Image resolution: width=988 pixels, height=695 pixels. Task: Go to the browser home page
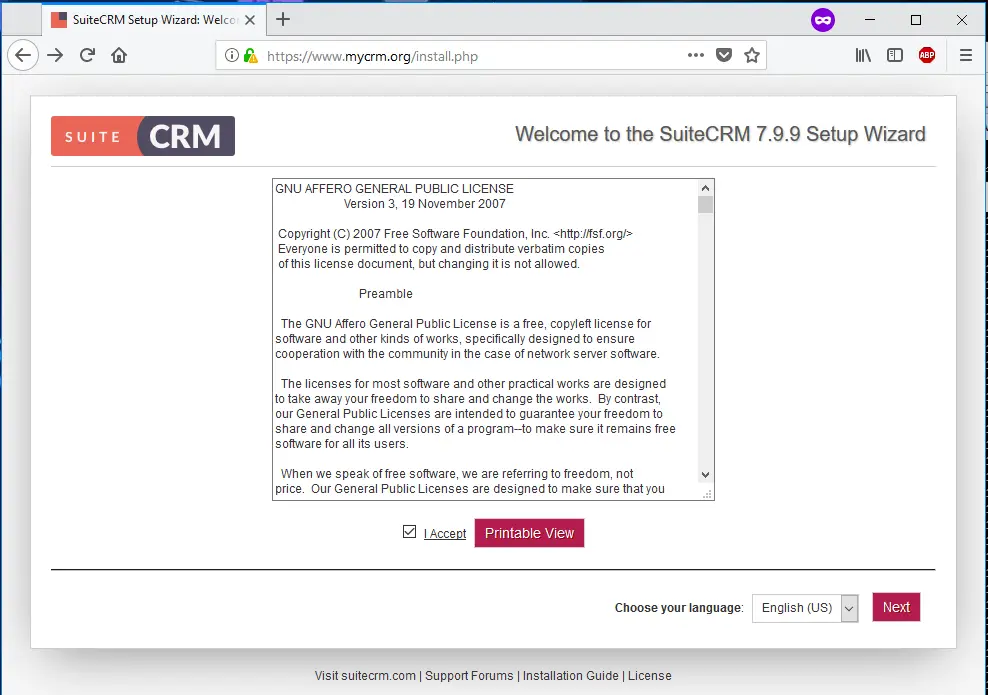119,55
